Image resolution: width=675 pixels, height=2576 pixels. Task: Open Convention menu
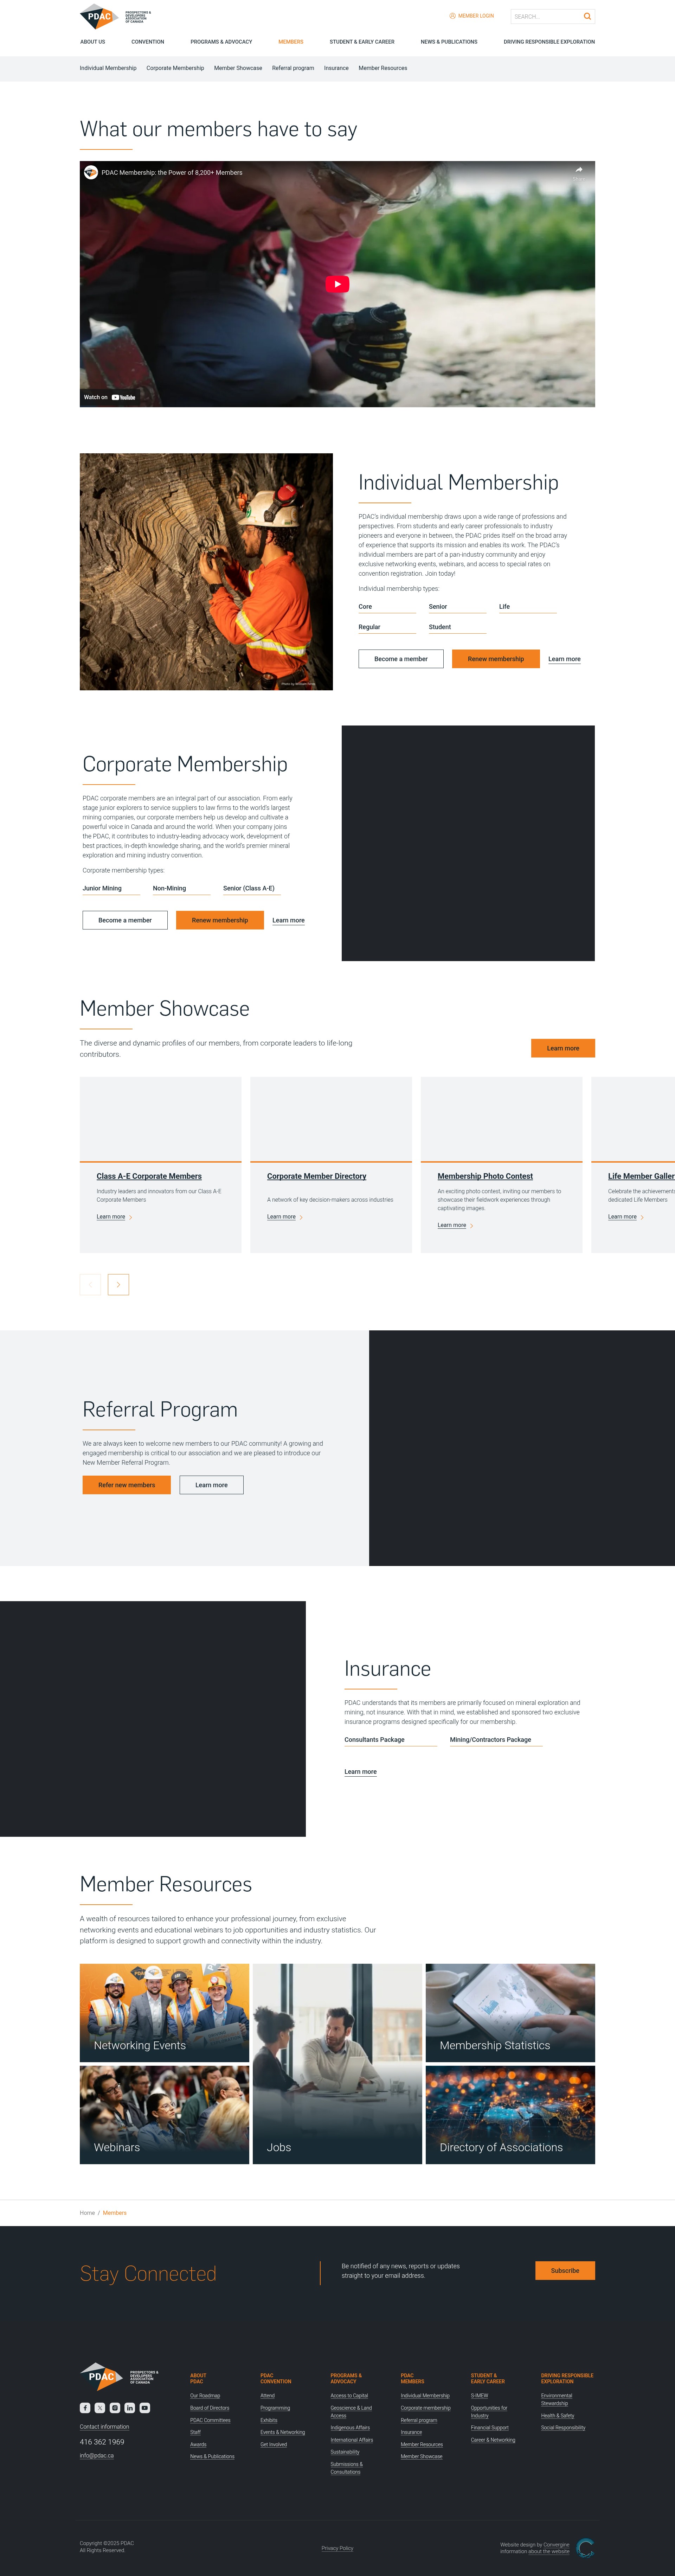(x=148, y=42)
